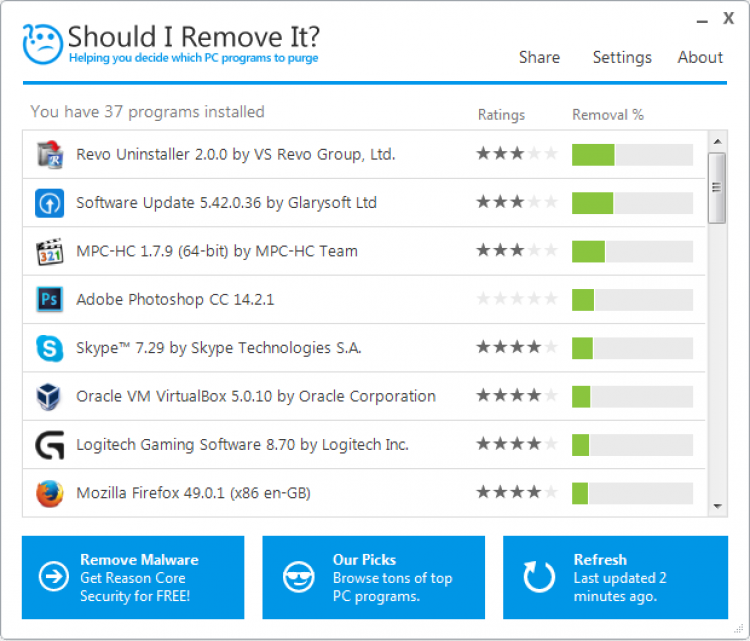Click the arrow icon on Remove Malware
This screenshot has width=750, height=641.
tap(54, 576)
